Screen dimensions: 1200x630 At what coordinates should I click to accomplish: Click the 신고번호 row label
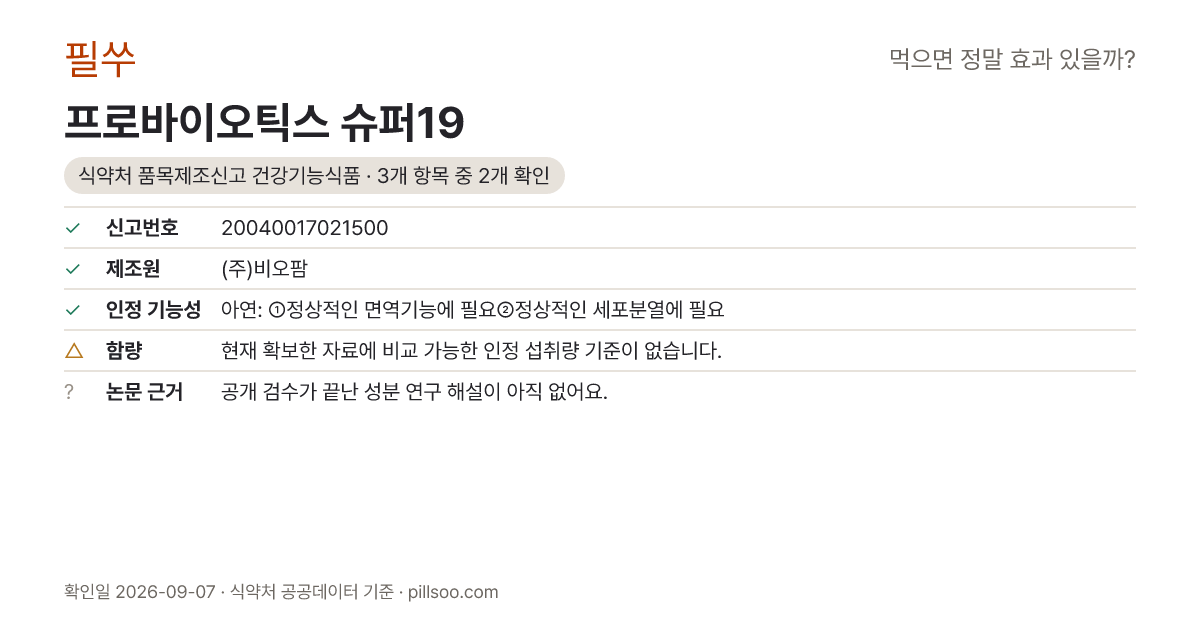(x=142, y=228)
